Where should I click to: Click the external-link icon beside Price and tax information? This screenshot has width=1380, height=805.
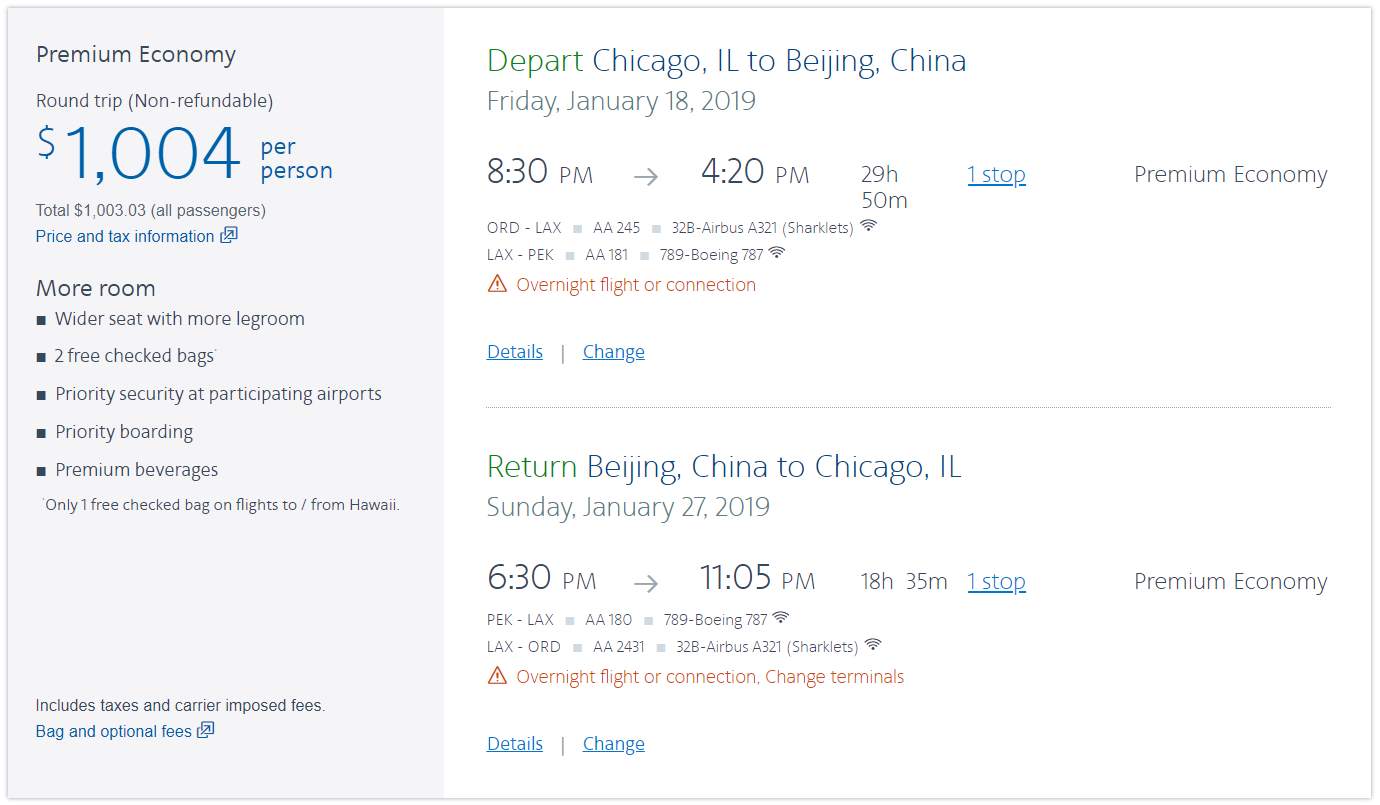click(x=229, y=236)
